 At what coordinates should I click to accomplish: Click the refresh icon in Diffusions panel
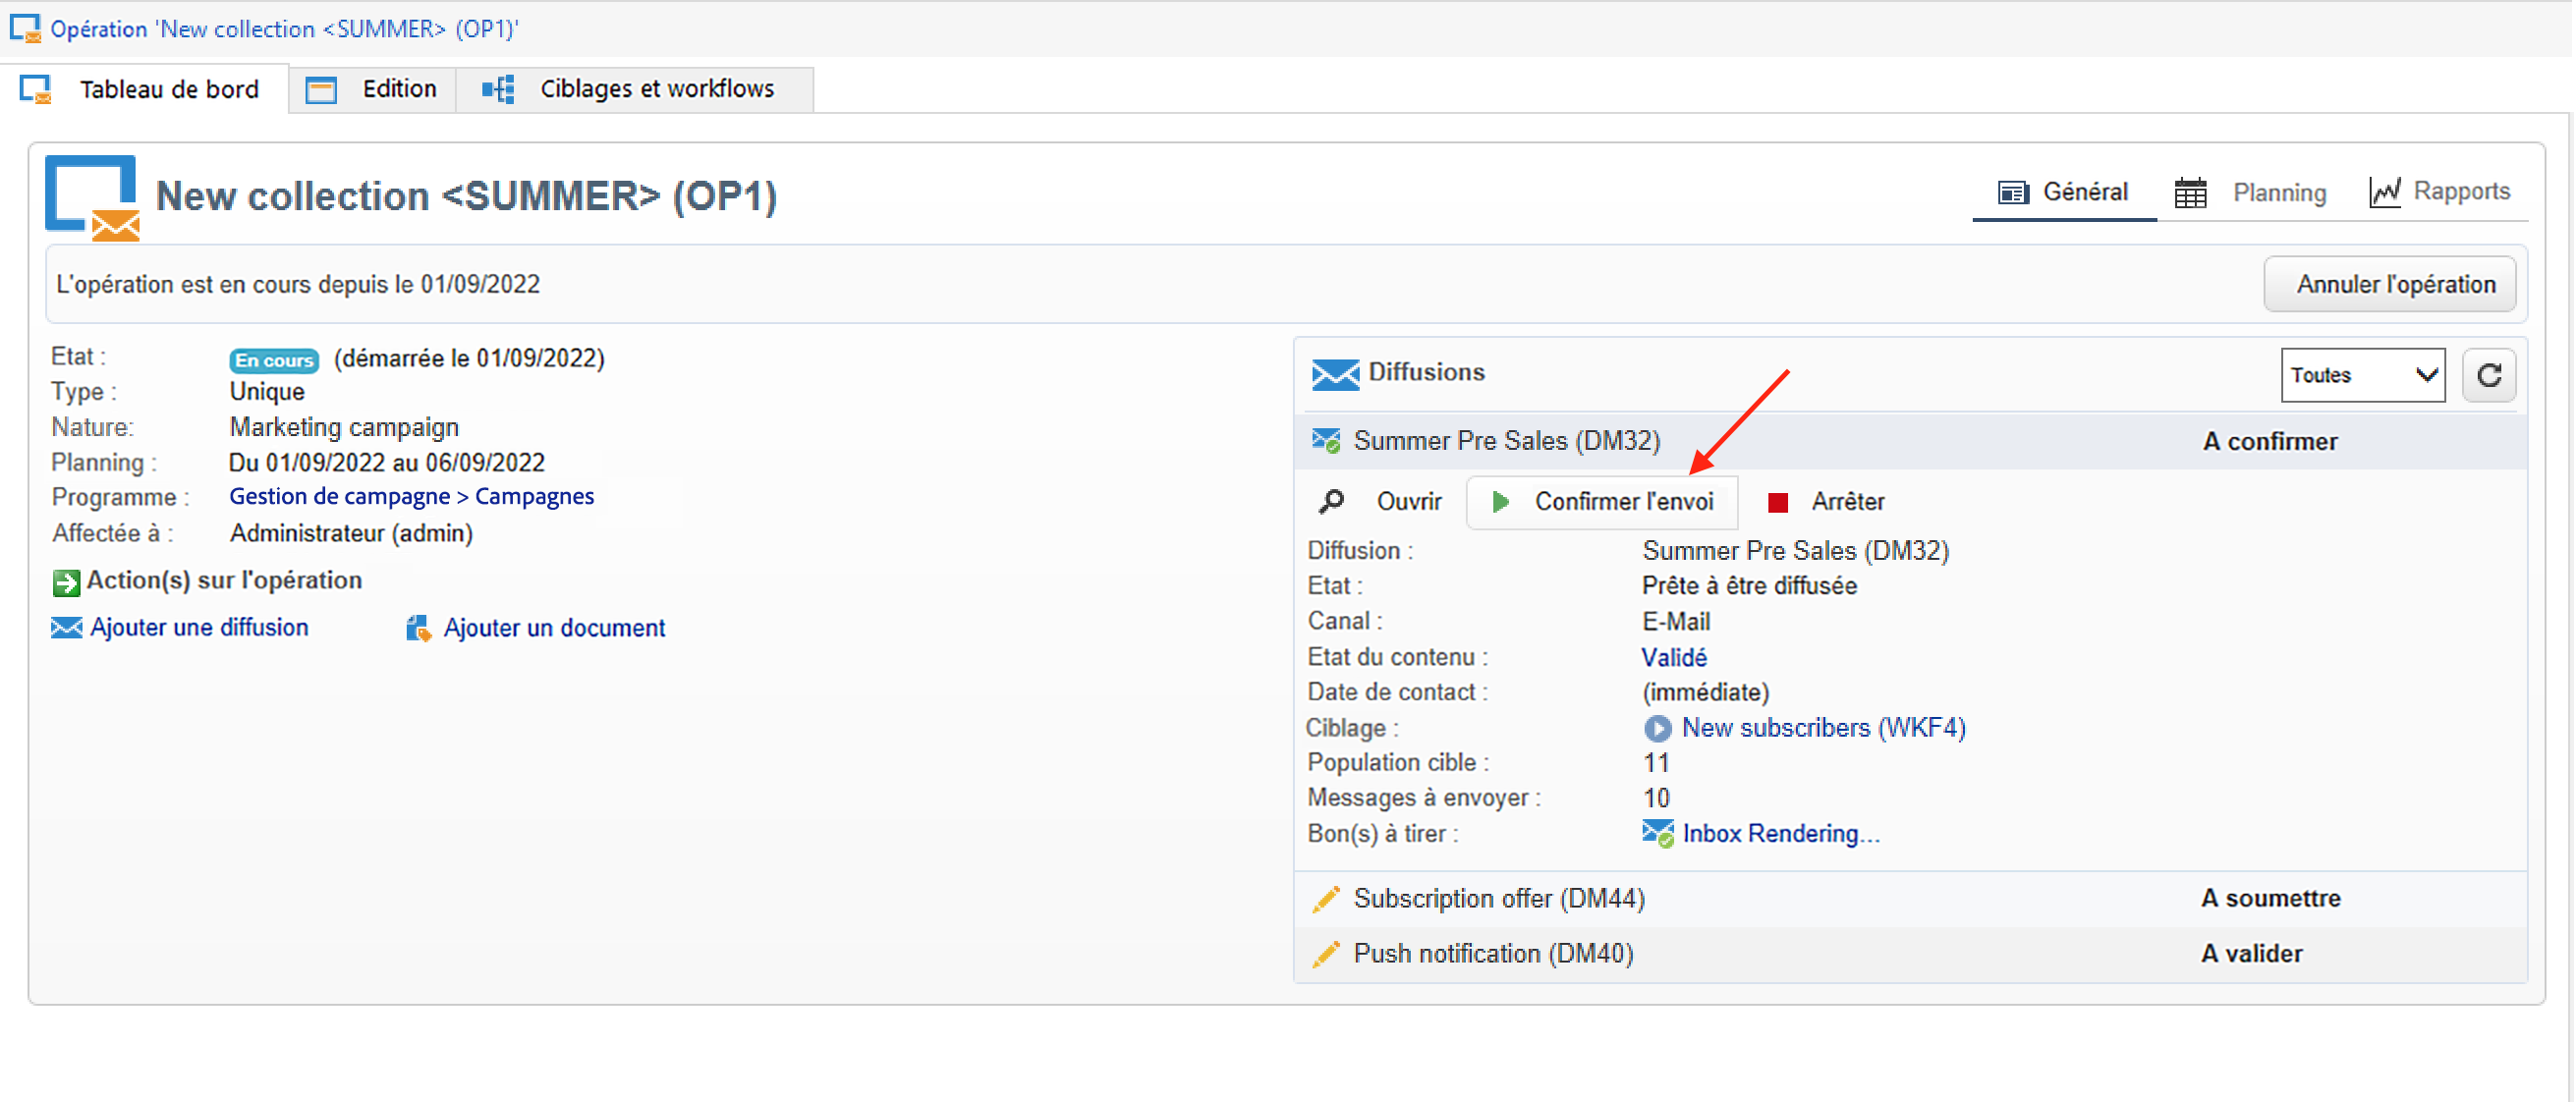pyautogui.click(x=2488, y=376)
